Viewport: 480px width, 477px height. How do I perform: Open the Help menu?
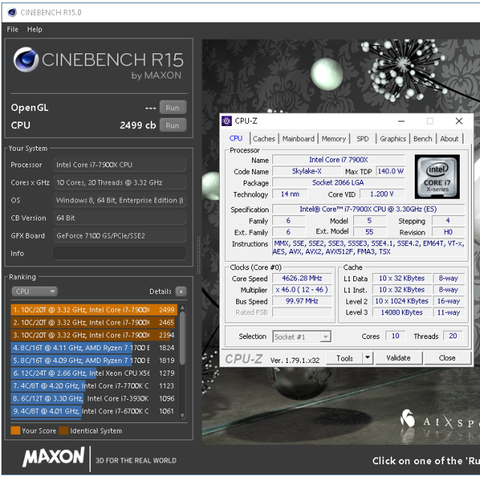click(x=35, y=29)
